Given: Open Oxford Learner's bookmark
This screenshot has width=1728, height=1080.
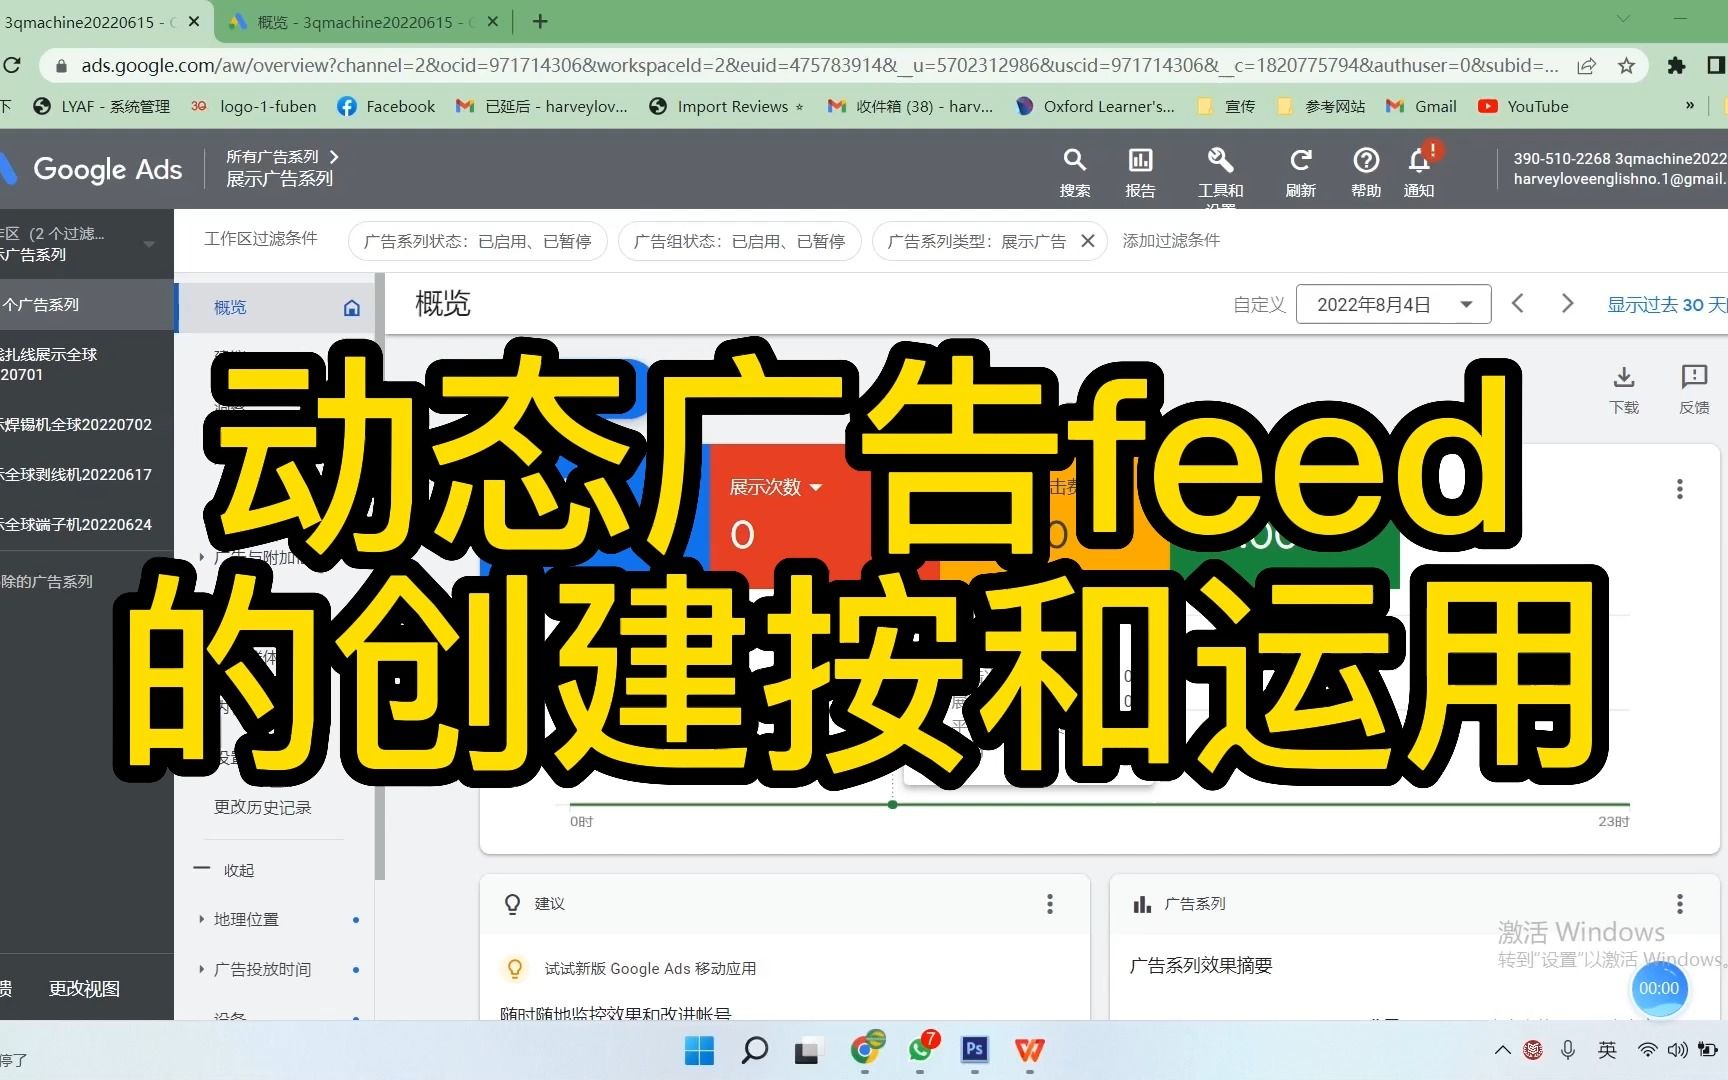Looking at the screenshot, I should click(1095, 106).
